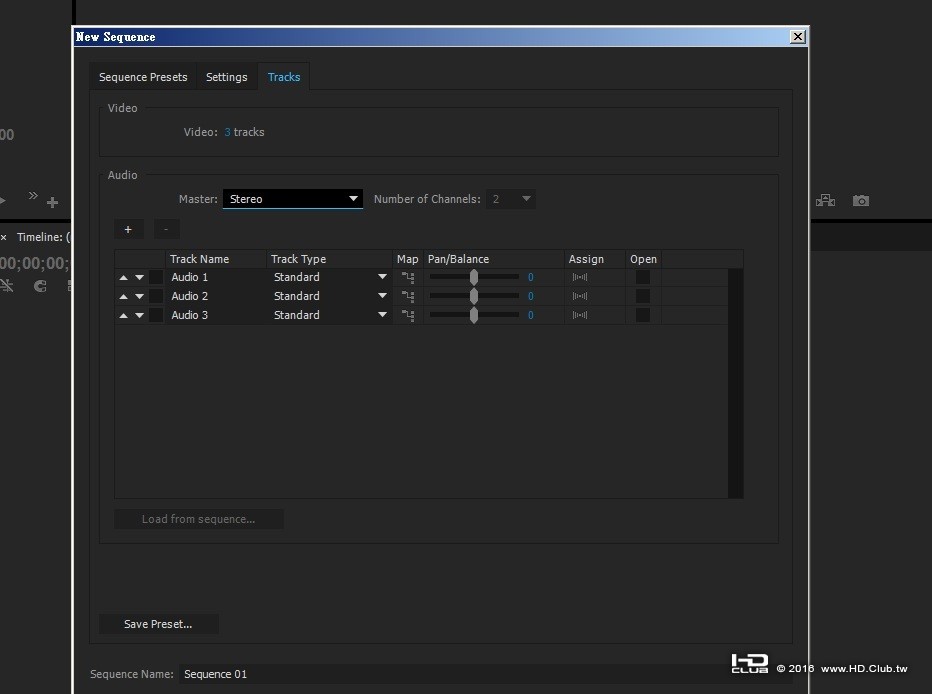Click the camera export frame icon
Screen dimensions: 932x694
point(860,201)
